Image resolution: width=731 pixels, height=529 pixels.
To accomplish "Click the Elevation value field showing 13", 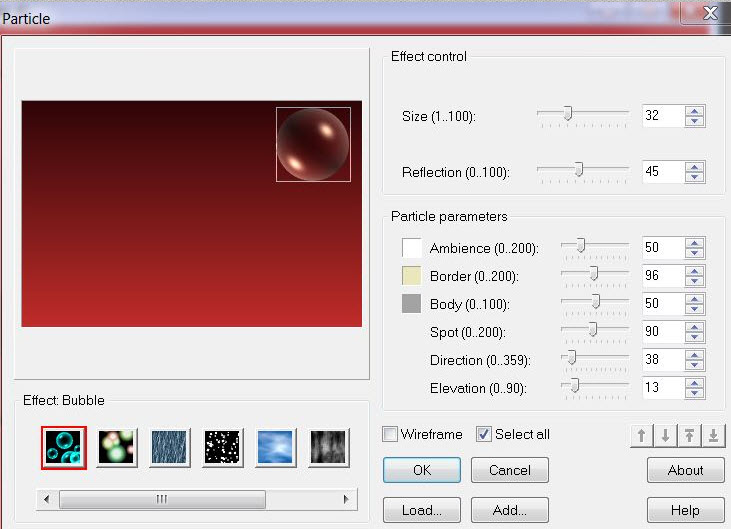I will tap(663, 387).
